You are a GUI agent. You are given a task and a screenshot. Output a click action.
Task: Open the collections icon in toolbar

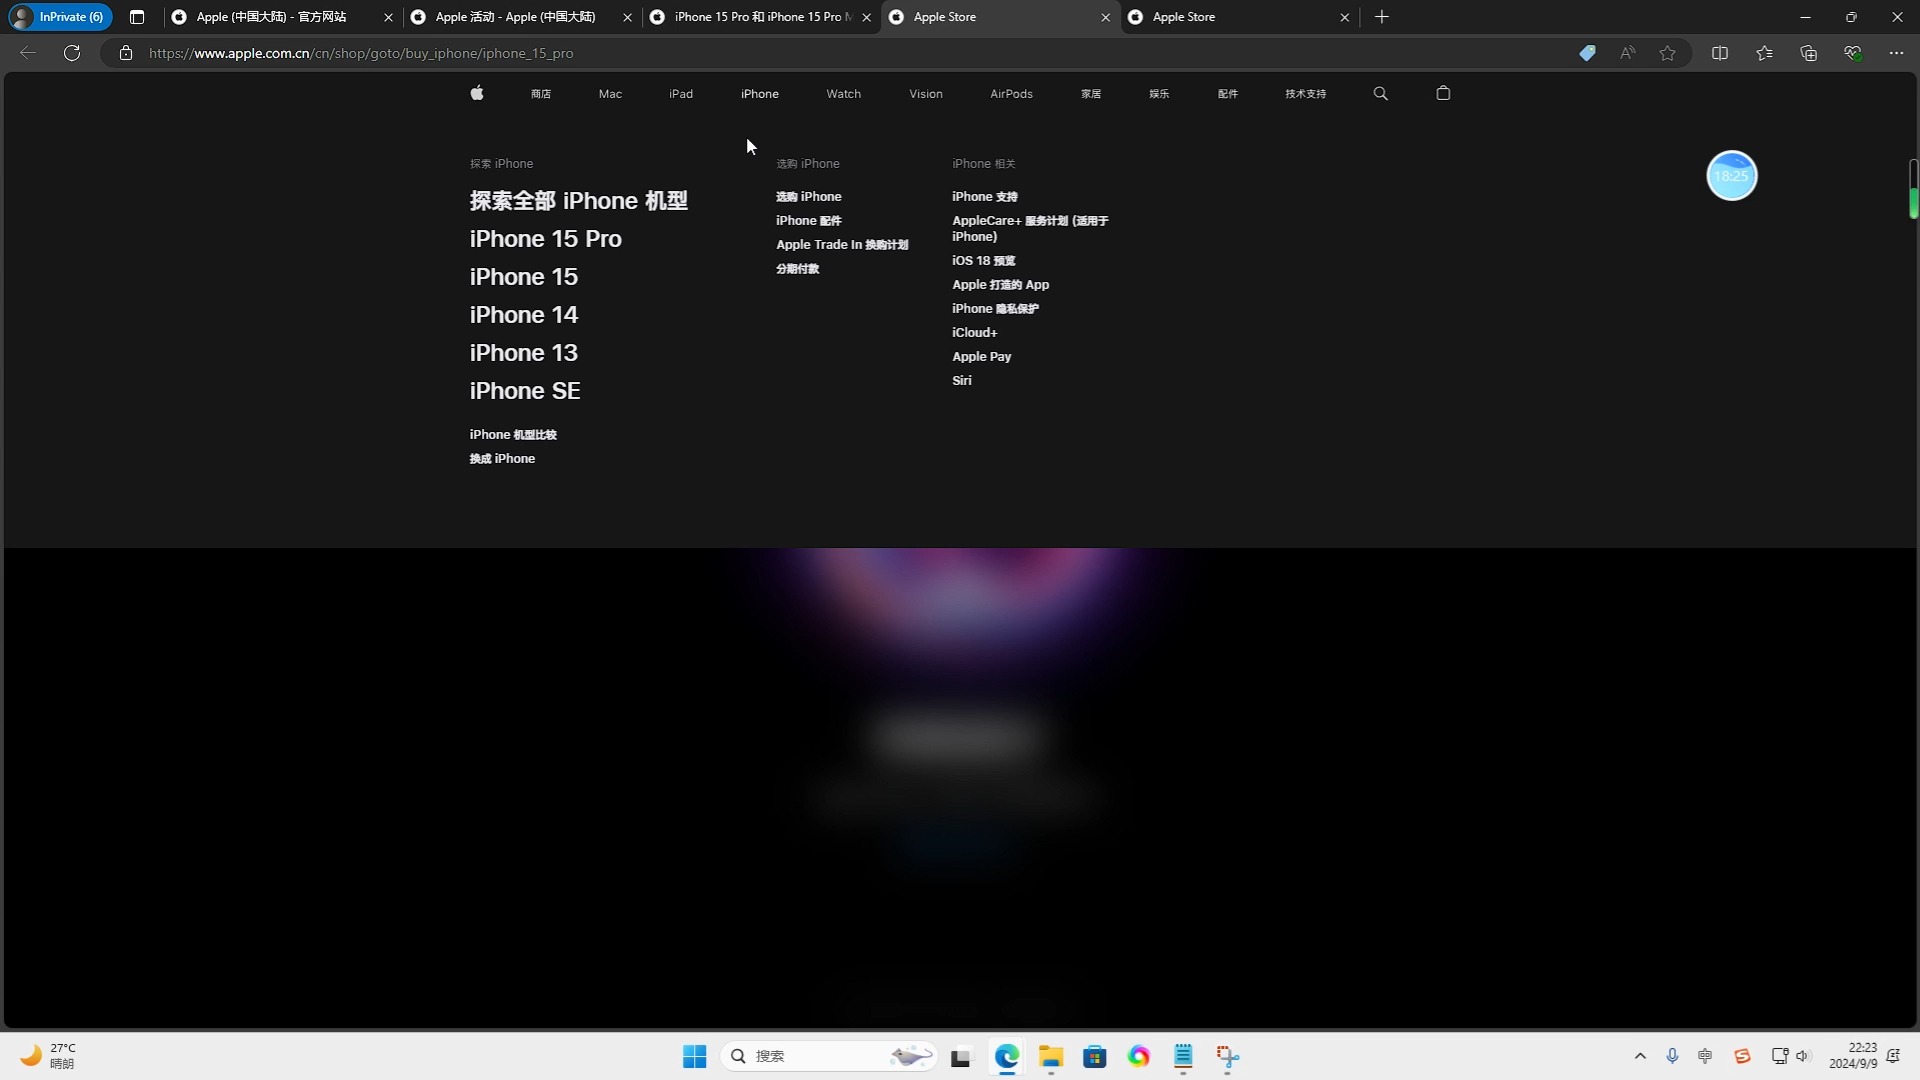pos(1808,53)
